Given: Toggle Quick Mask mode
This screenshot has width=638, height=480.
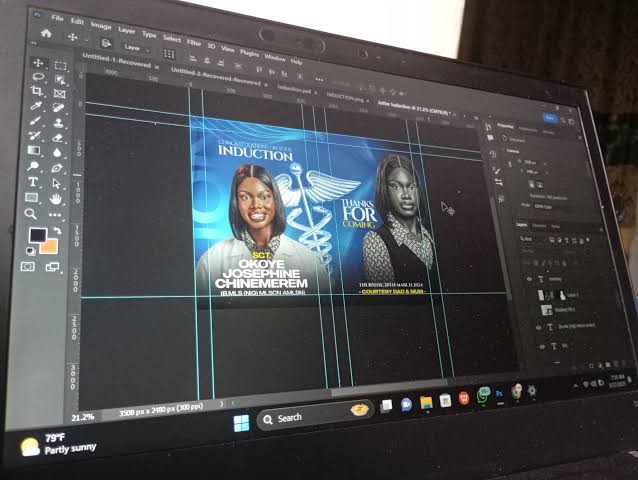Looking at the screenshot, I should [x=28, y=266].
